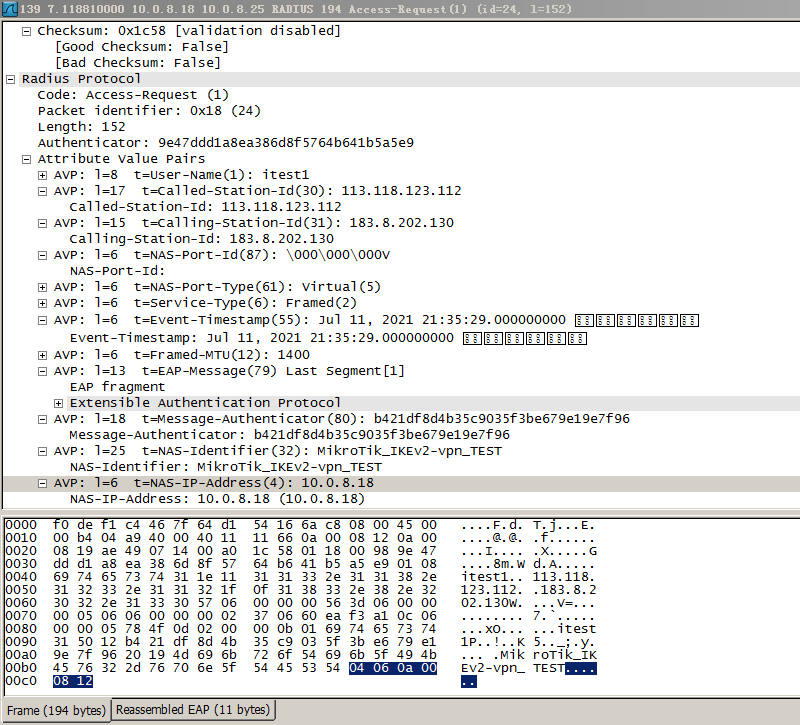This screenshot has width=800, height=725.
Task: Click hex offset 0000 row label
Action: click(x=21, y=525)
